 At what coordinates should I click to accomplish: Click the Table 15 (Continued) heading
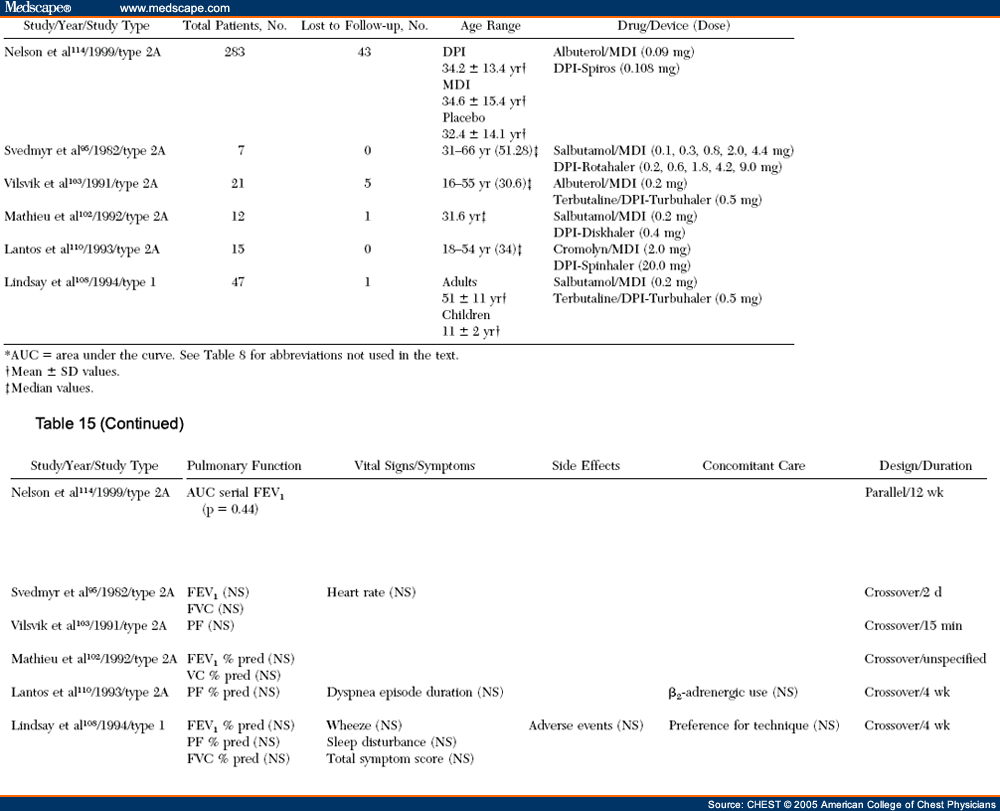(x=108, y=423)
